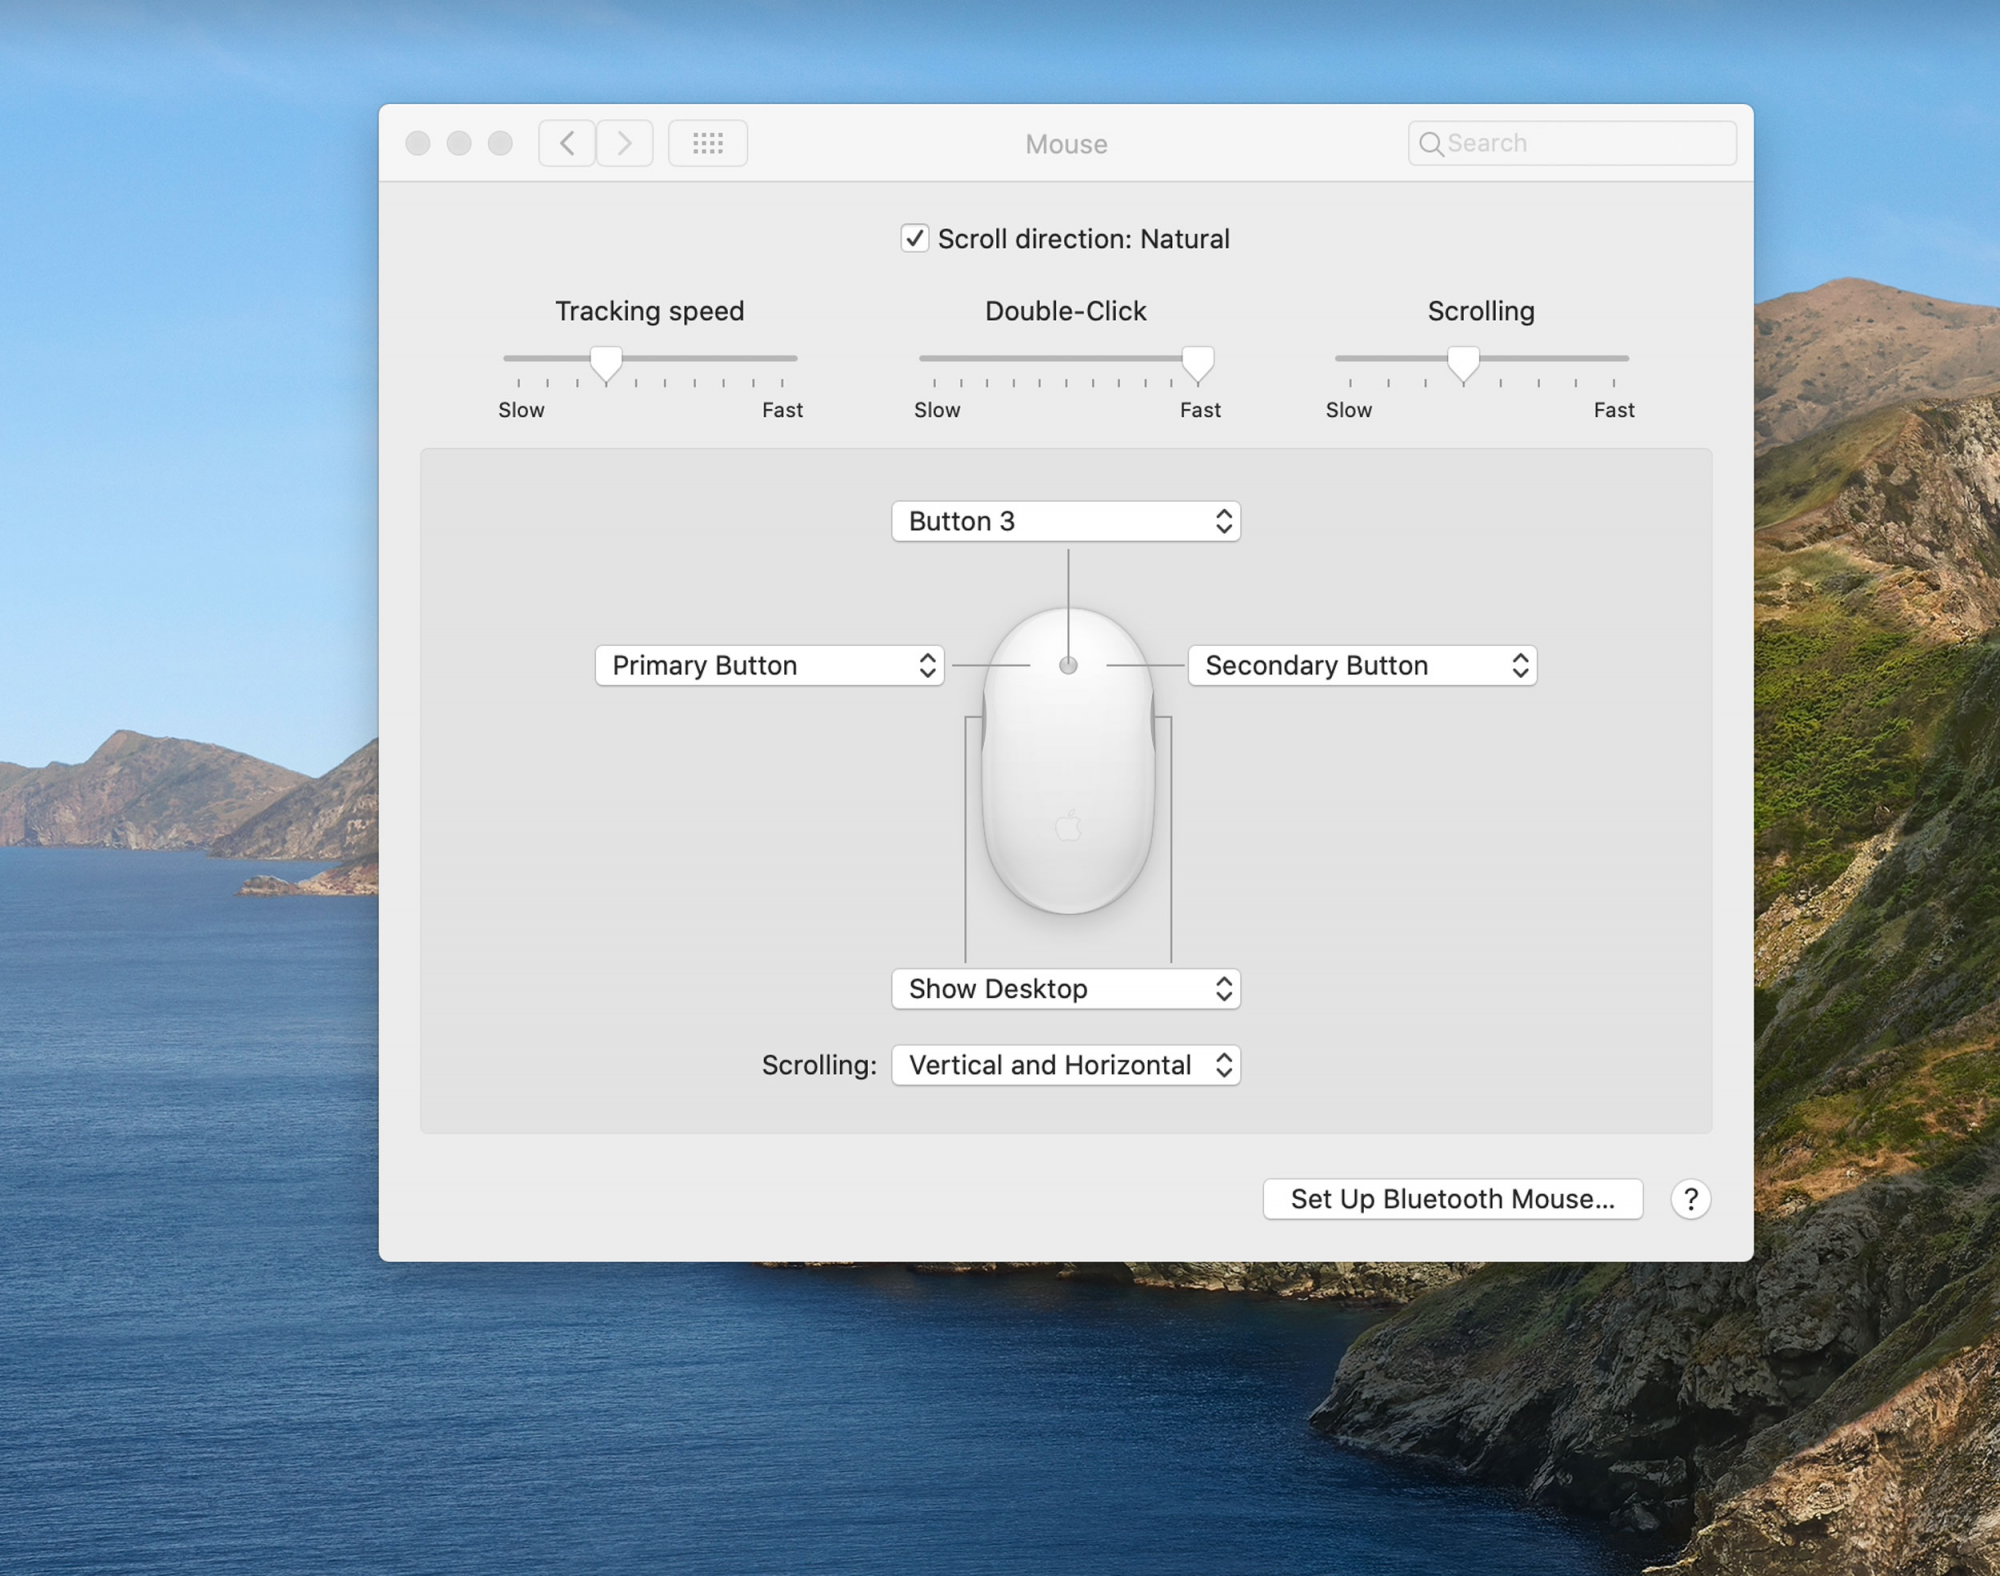Open the Secondary Button dropdown
This screenshot has width=2000, height=1576.
[1362, 665]
